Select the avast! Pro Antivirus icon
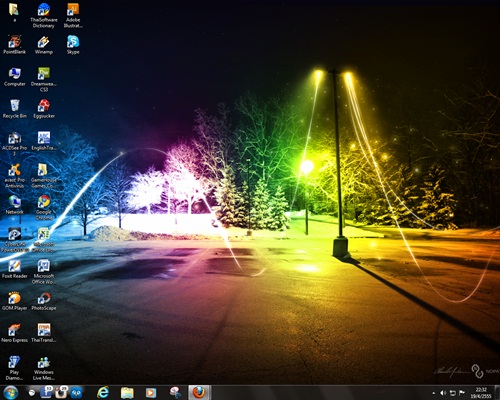 pos(15,175)
